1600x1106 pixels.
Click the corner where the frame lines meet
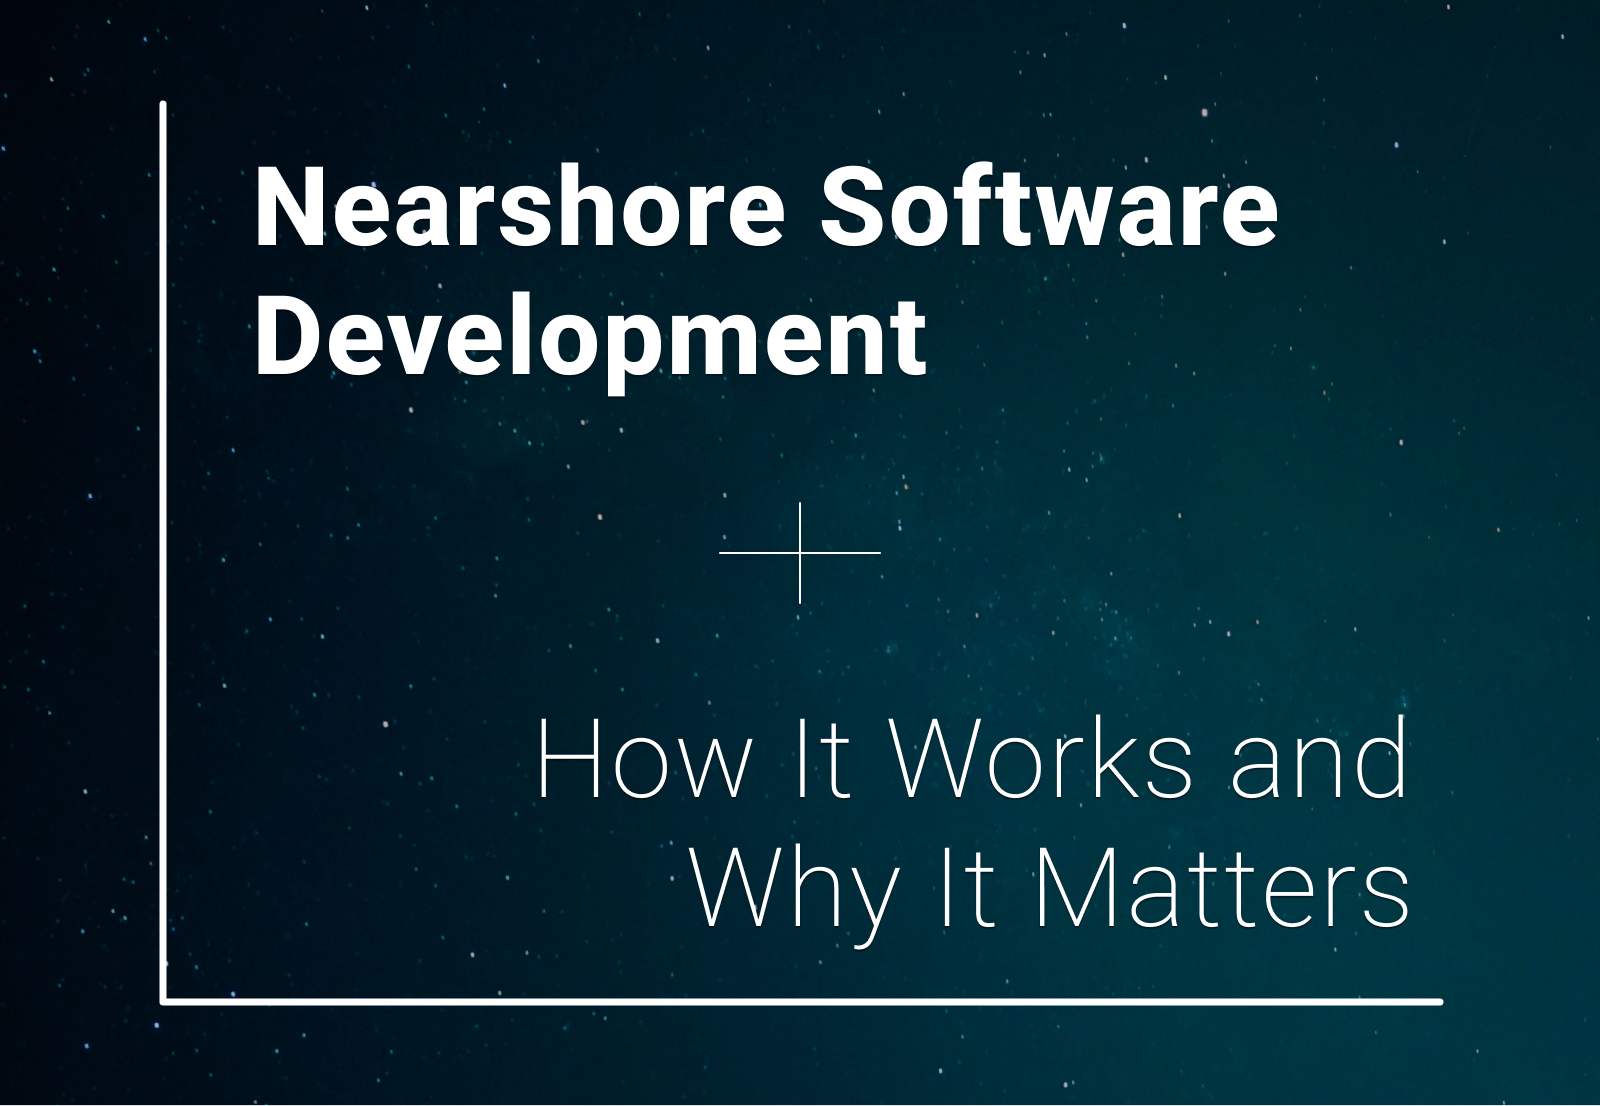pyautogui.click(x=165, y=999)
